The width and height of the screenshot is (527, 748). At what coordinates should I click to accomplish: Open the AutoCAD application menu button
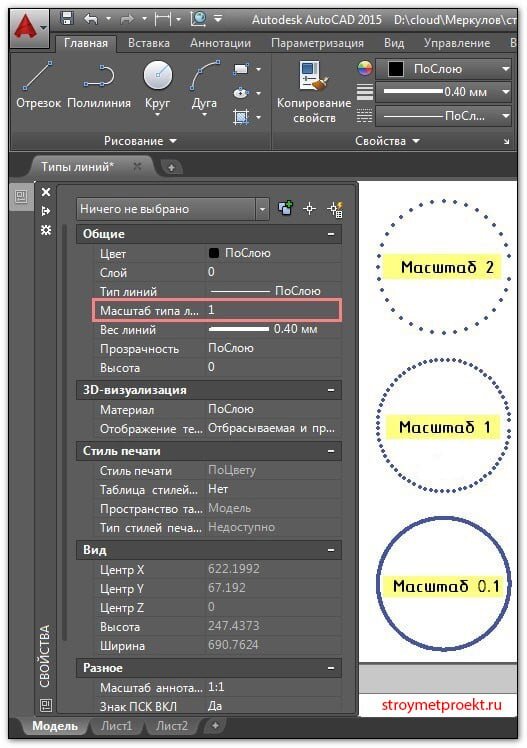[30, 29]
